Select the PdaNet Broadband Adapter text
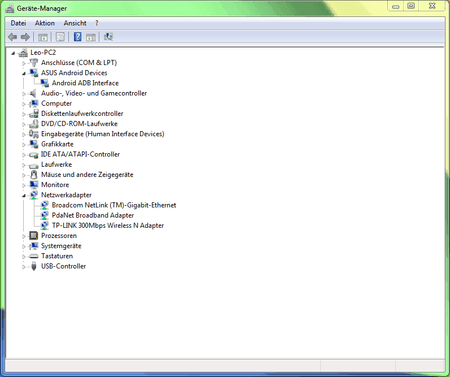The height and width of the screenshot is (377, 450). click(93, 215)
